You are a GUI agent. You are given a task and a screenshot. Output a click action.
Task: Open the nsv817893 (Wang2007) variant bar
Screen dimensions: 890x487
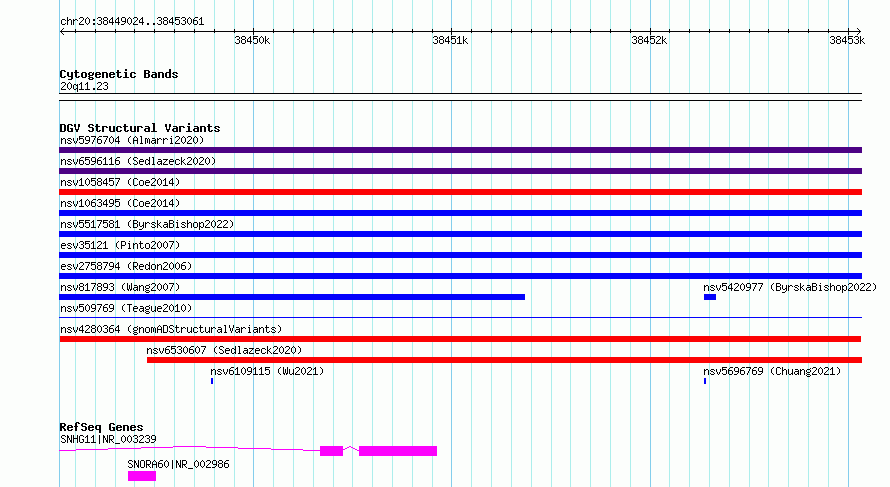click(x=292, y=297)
